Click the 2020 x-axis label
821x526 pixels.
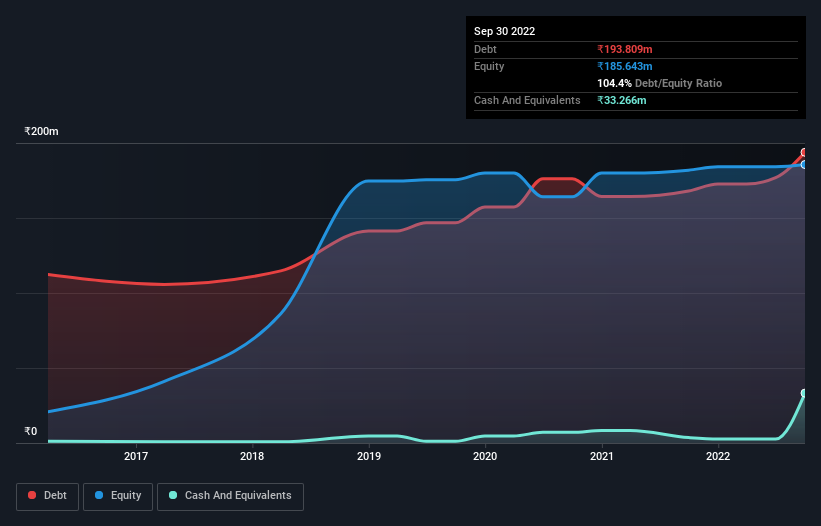(485, 456)
